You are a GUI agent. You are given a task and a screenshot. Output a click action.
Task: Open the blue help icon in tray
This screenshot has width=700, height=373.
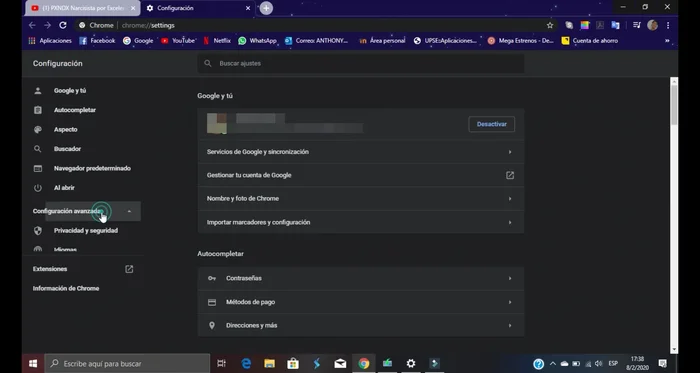click(539, 364)
